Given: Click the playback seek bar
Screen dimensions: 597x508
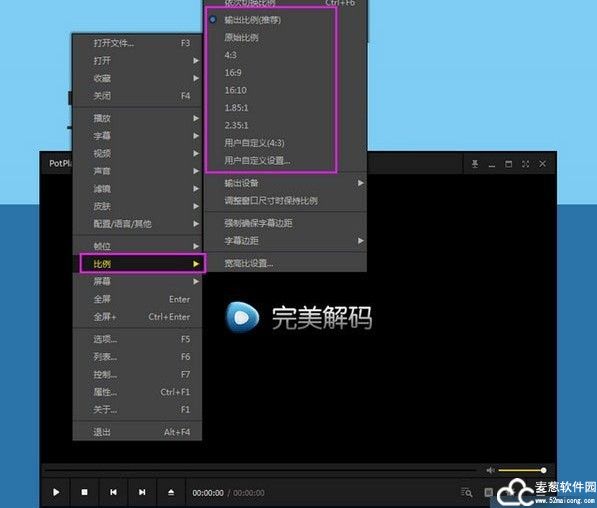Looking at the screenshot, I should pyautogui.click(x=261, y=470).
